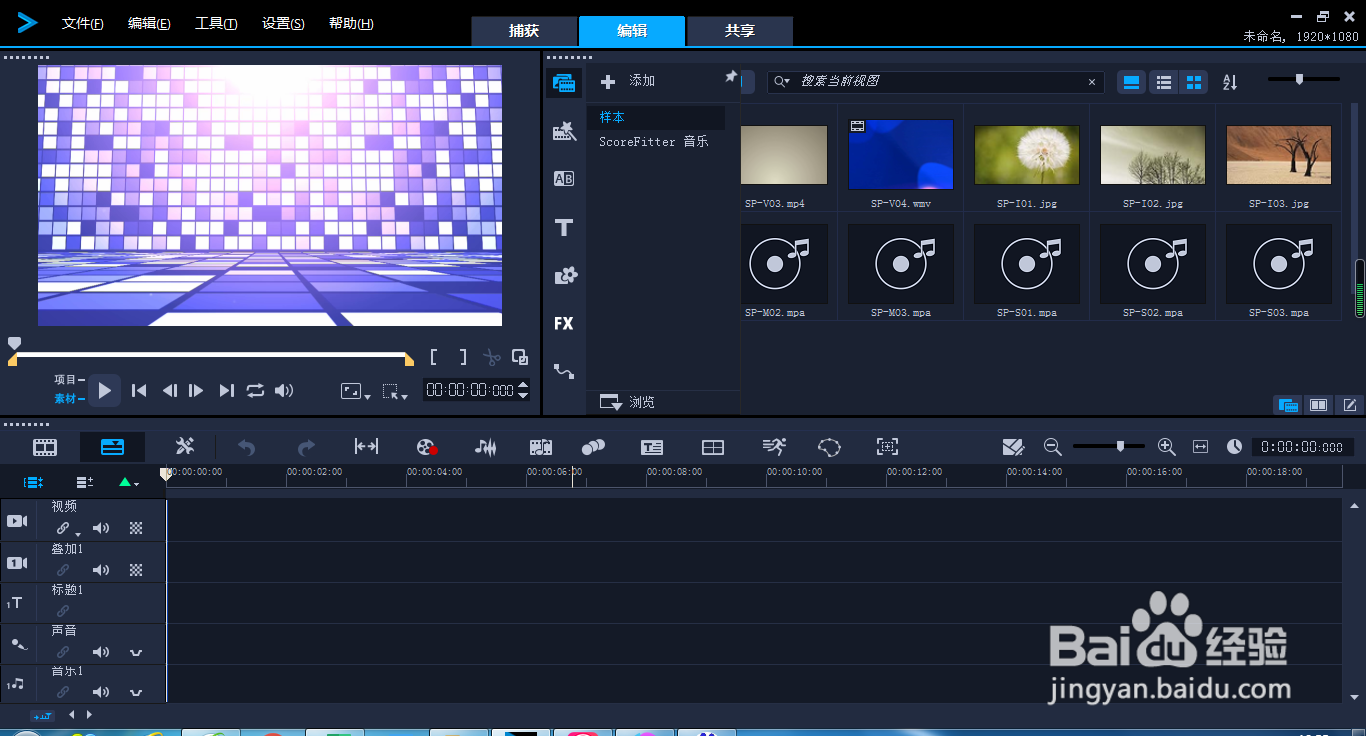Viewport: 1366px width, 736px height.
Task: Click the stretch-to-fit arrows icon in timeline toolbar
Action: 367,447
